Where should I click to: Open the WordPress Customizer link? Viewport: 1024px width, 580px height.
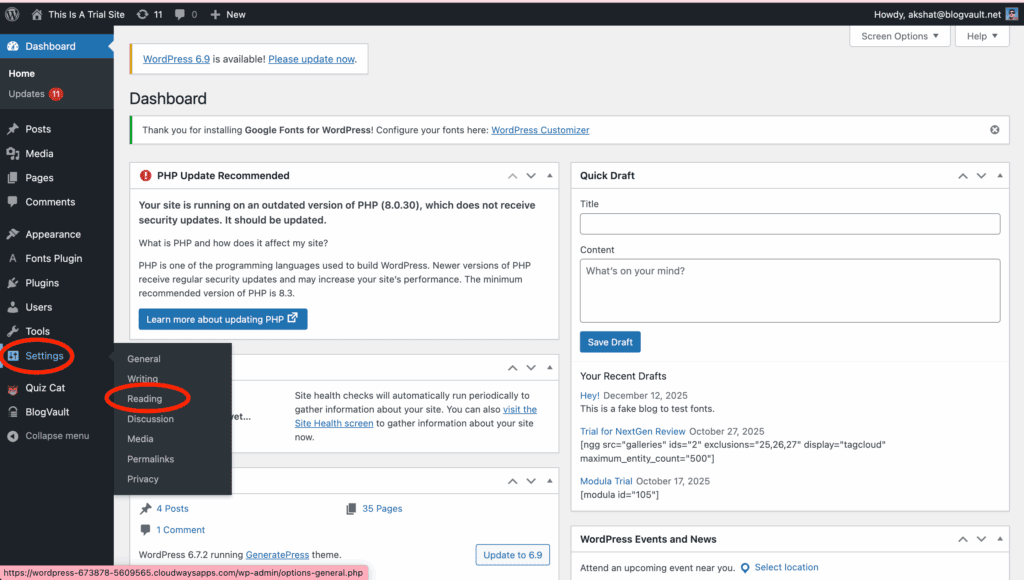click(x=540, y=130)
